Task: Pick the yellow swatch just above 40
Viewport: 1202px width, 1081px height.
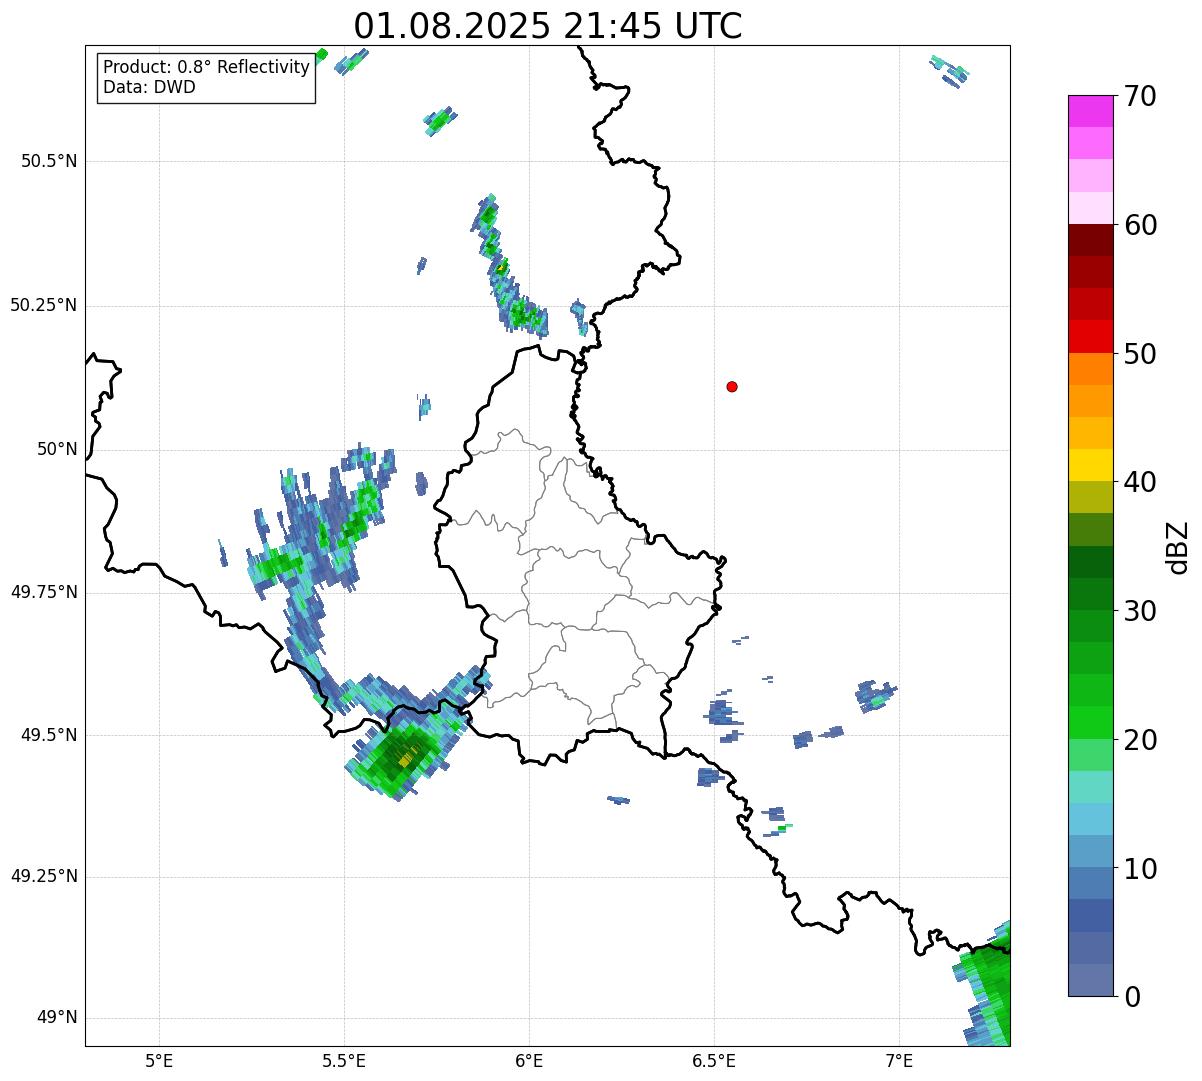Action: 1090,465
